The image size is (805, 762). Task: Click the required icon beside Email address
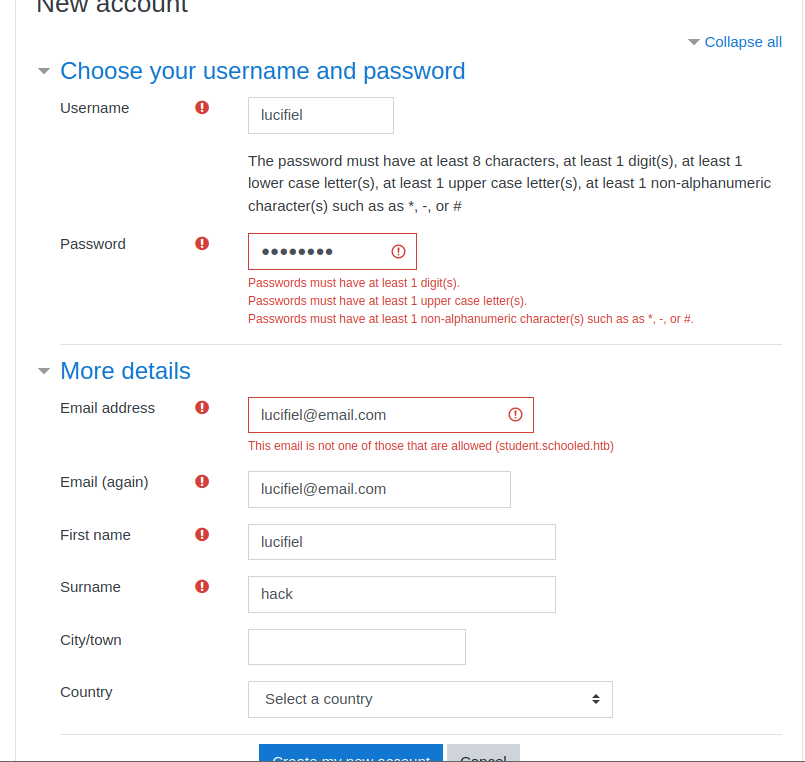click(x=202, y=408)
